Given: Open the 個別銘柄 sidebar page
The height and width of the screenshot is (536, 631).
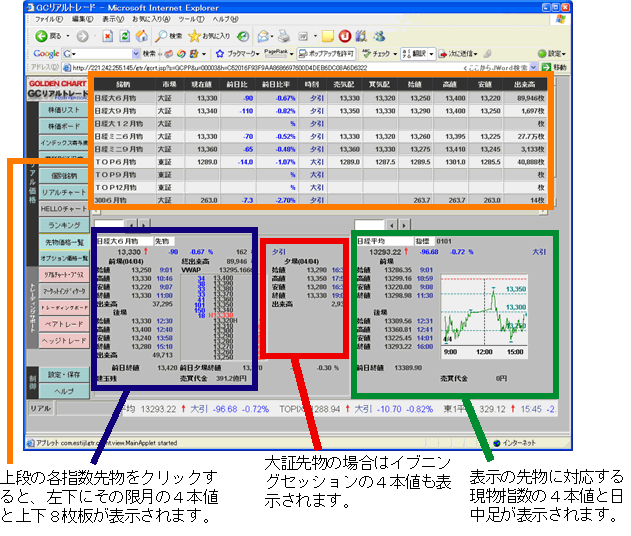Looking at the screenshot, I should pos(64,176).
